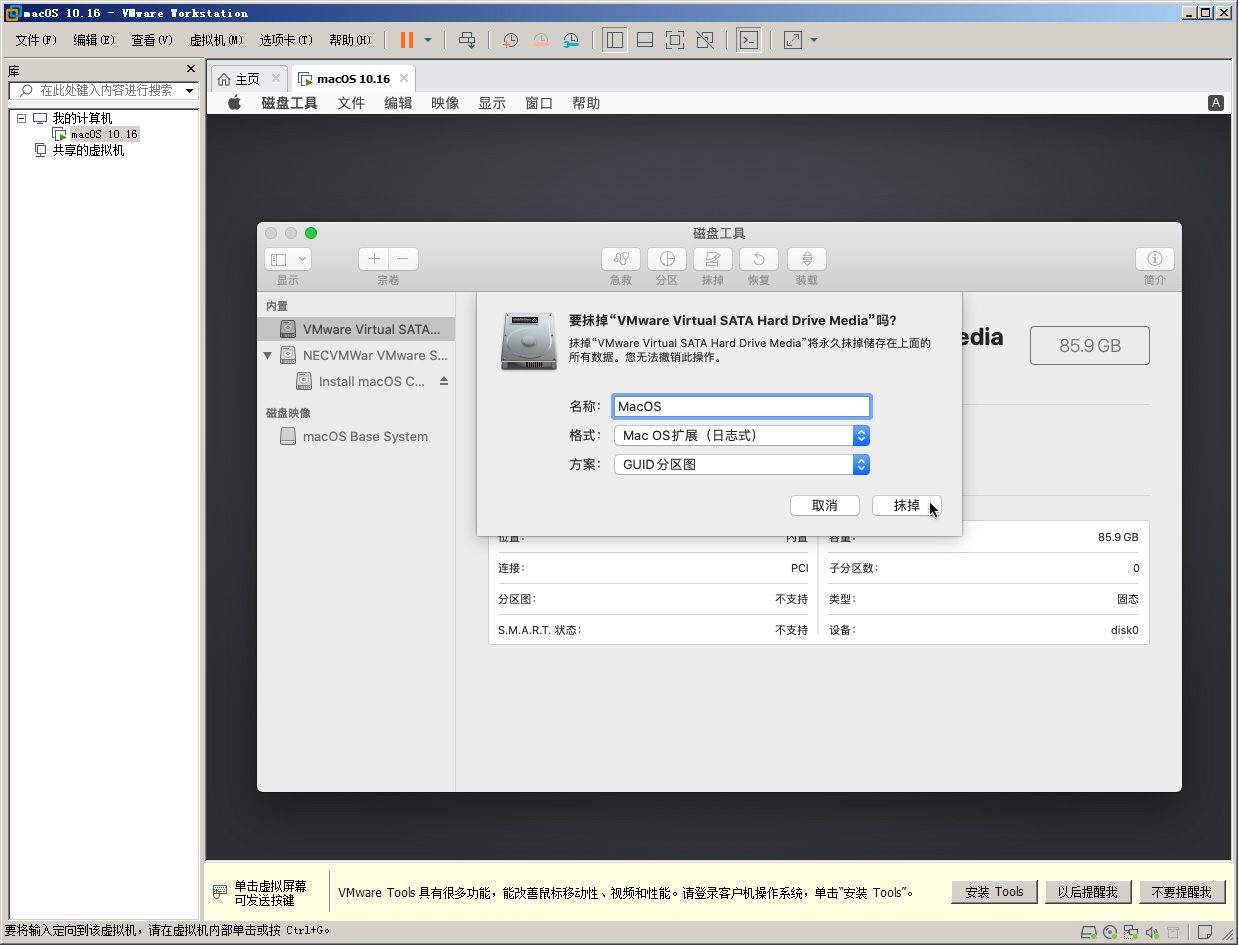
Task: Close the 主页 tab
Action: tap(276, 78)
